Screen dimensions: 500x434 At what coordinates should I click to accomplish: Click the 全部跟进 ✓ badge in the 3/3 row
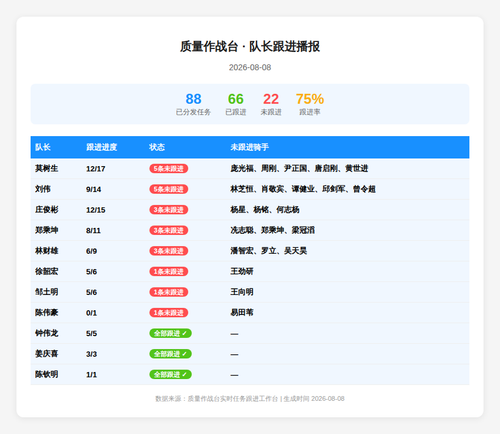[170, 354]
